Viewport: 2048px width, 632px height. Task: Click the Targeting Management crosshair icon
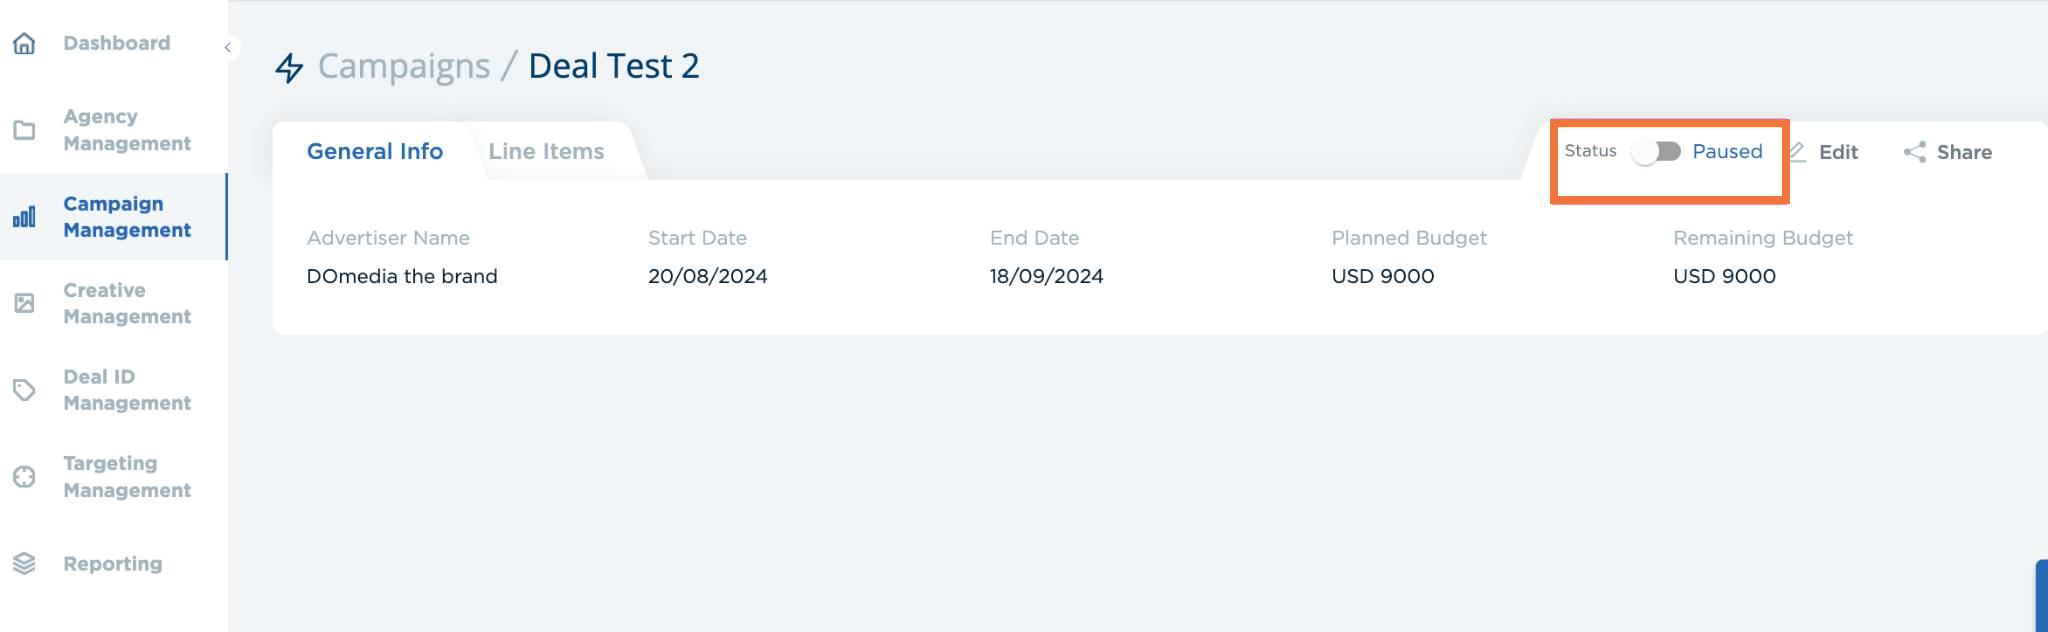point(24,477)
